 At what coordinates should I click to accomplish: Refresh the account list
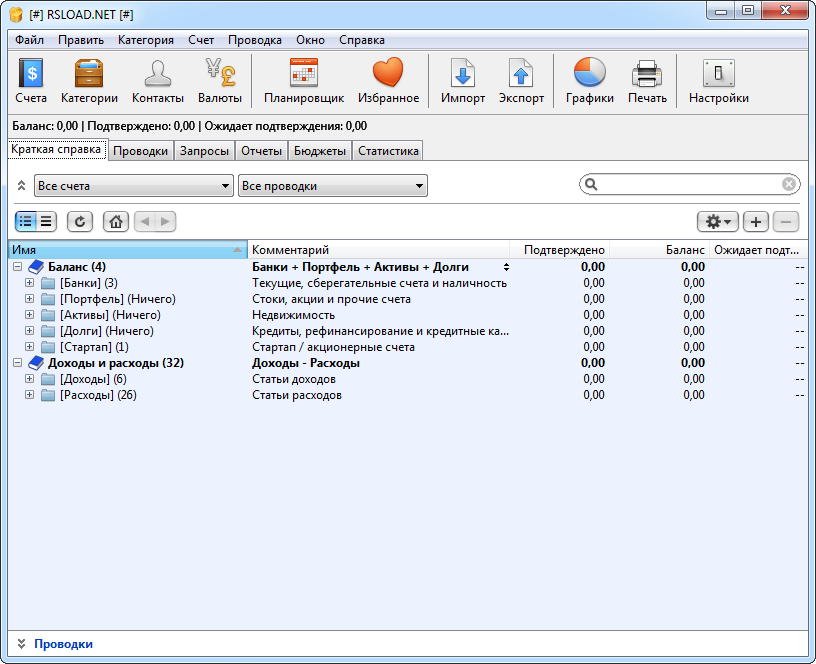click(x=79, y=221)
